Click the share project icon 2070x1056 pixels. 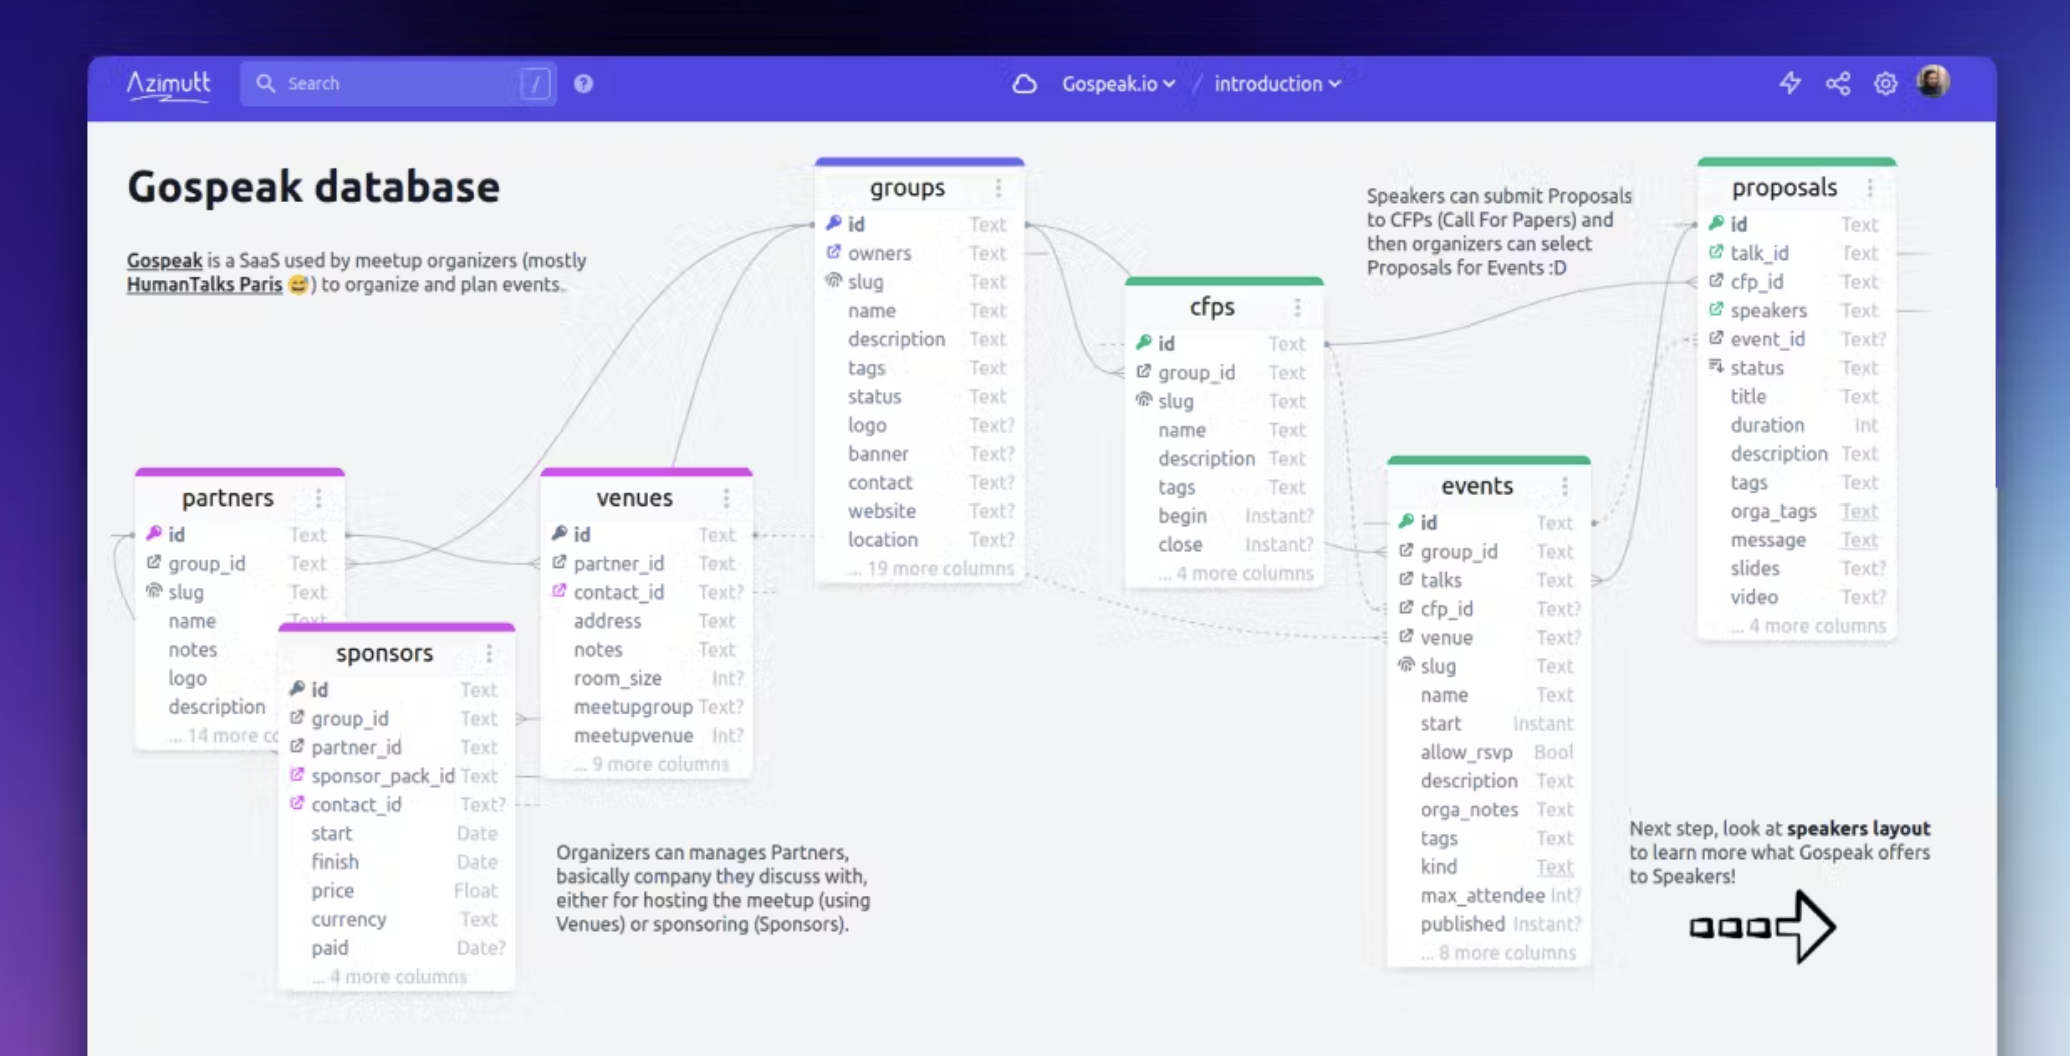[x=1838, y=83]
